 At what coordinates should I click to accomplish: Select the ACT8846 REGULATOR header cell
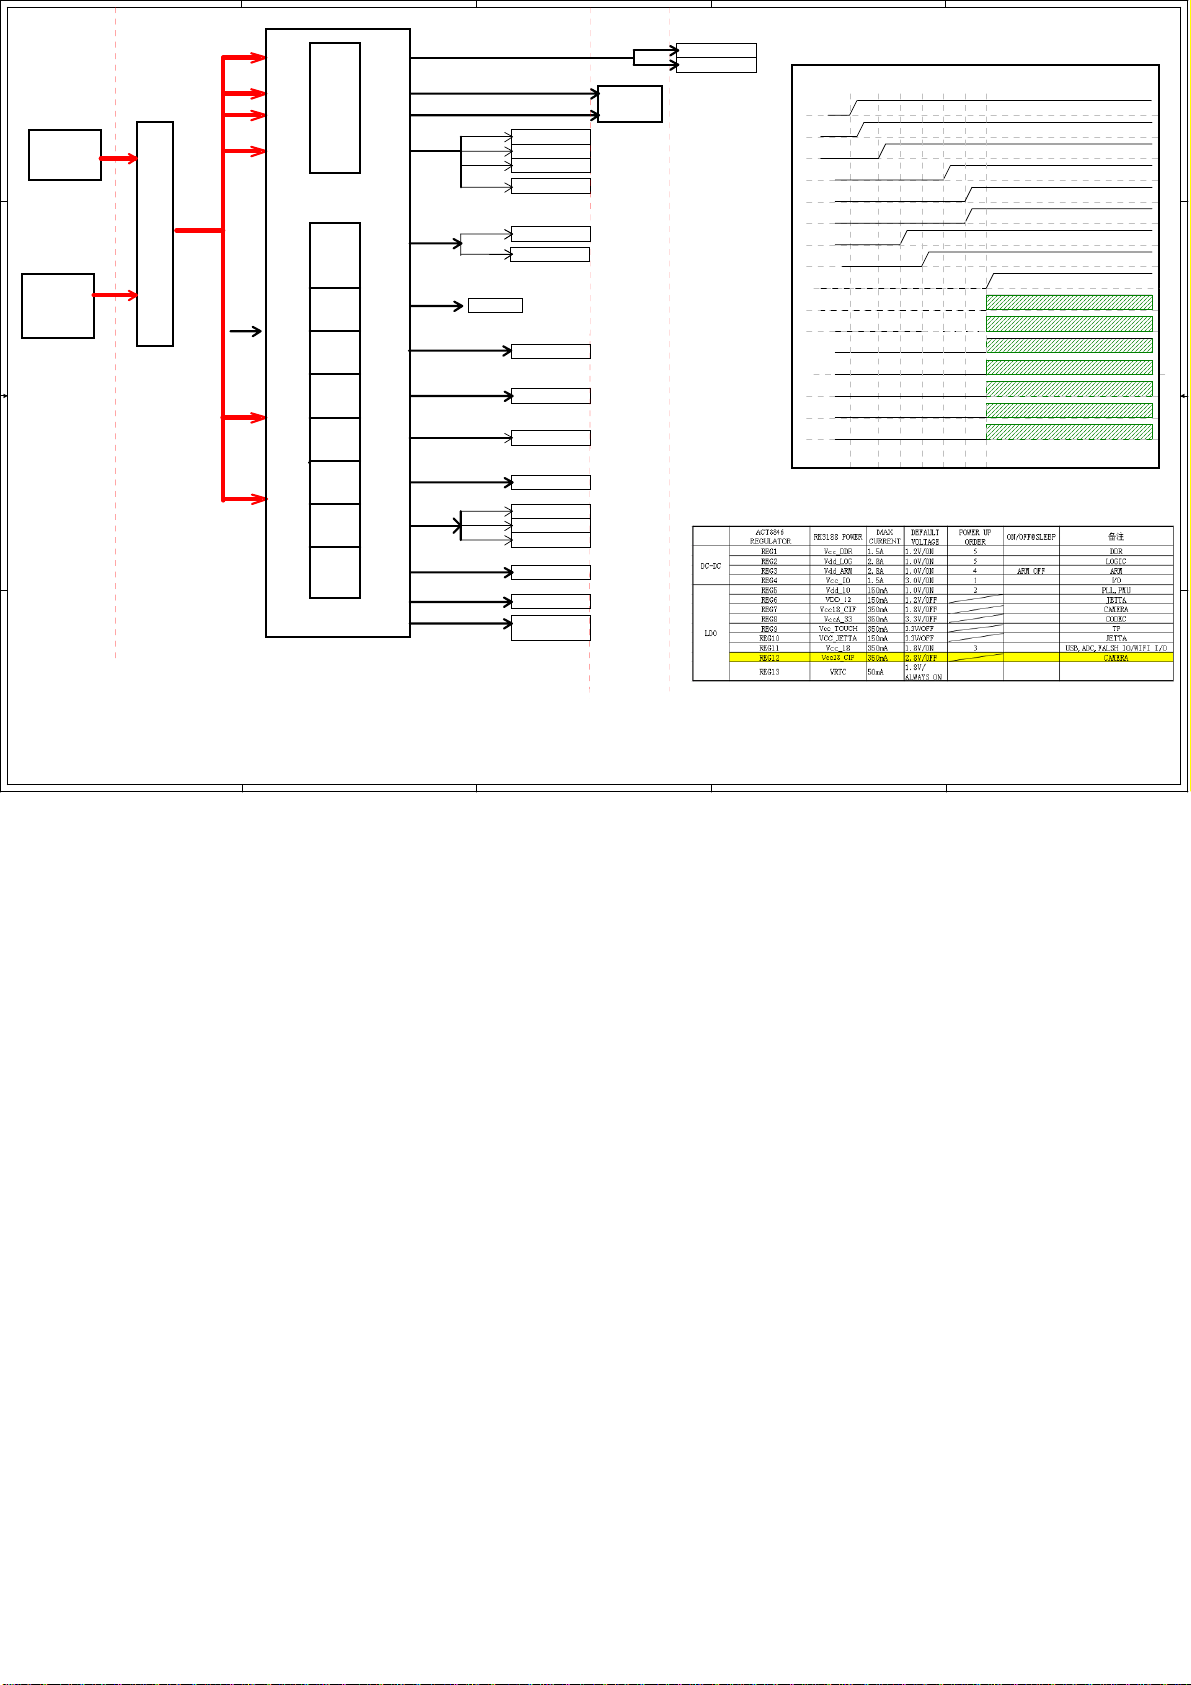pos(769,537)
